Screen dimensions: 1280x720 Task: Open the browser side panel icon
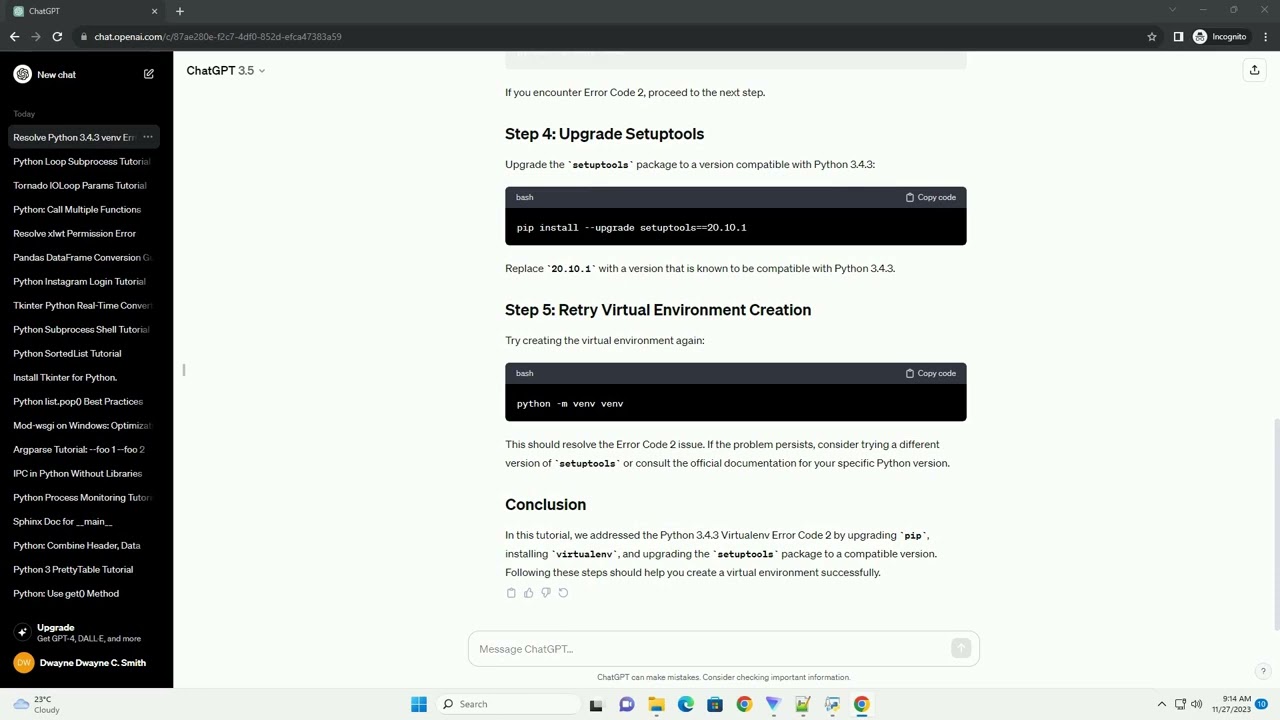point(1178,37)
